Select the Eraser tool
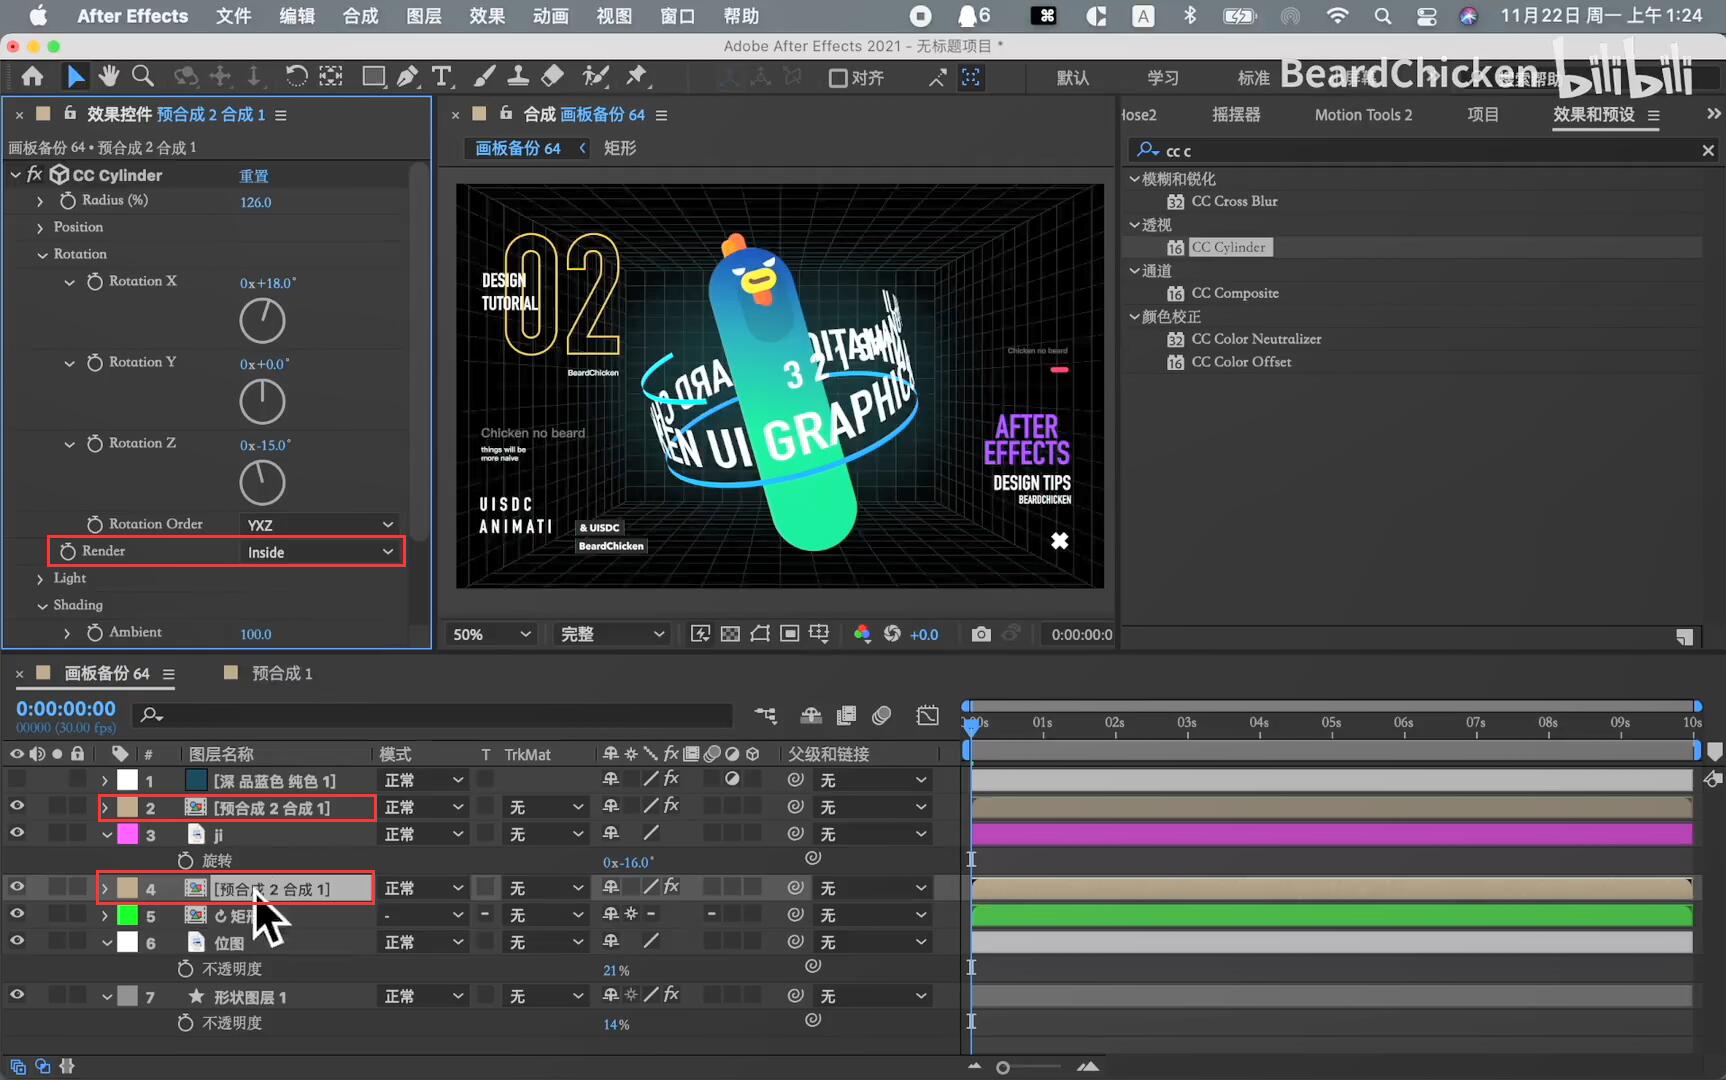This screenshot has width=1726, height=1080. [553, 77]
